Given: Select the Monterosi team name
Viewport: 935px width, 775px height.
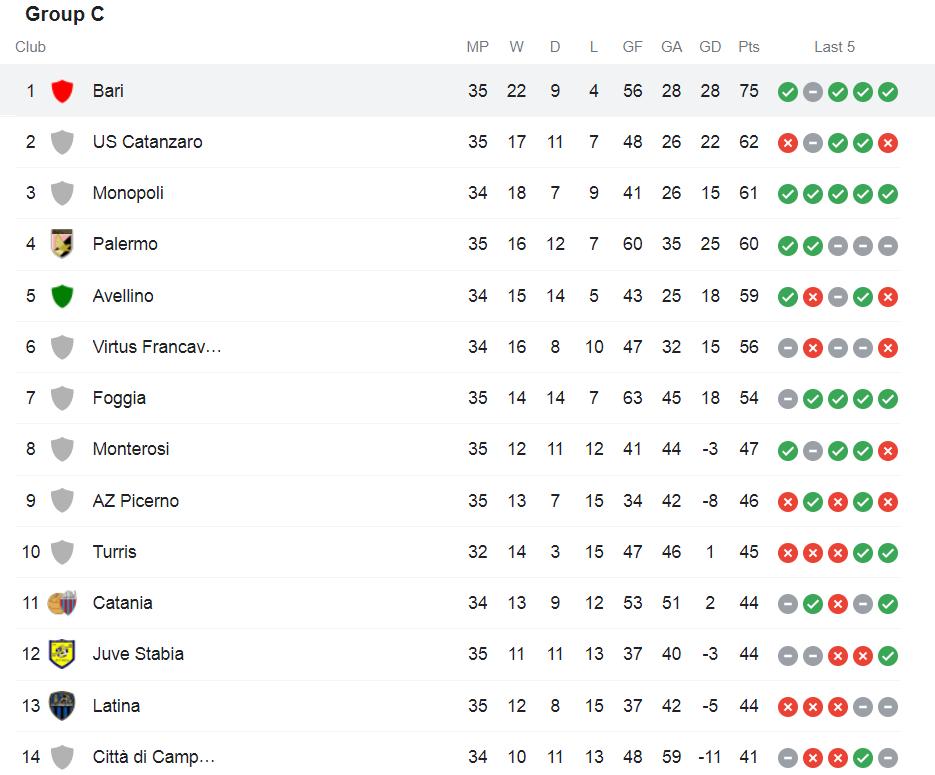Looking at the screenshot, I should [131, 449].
